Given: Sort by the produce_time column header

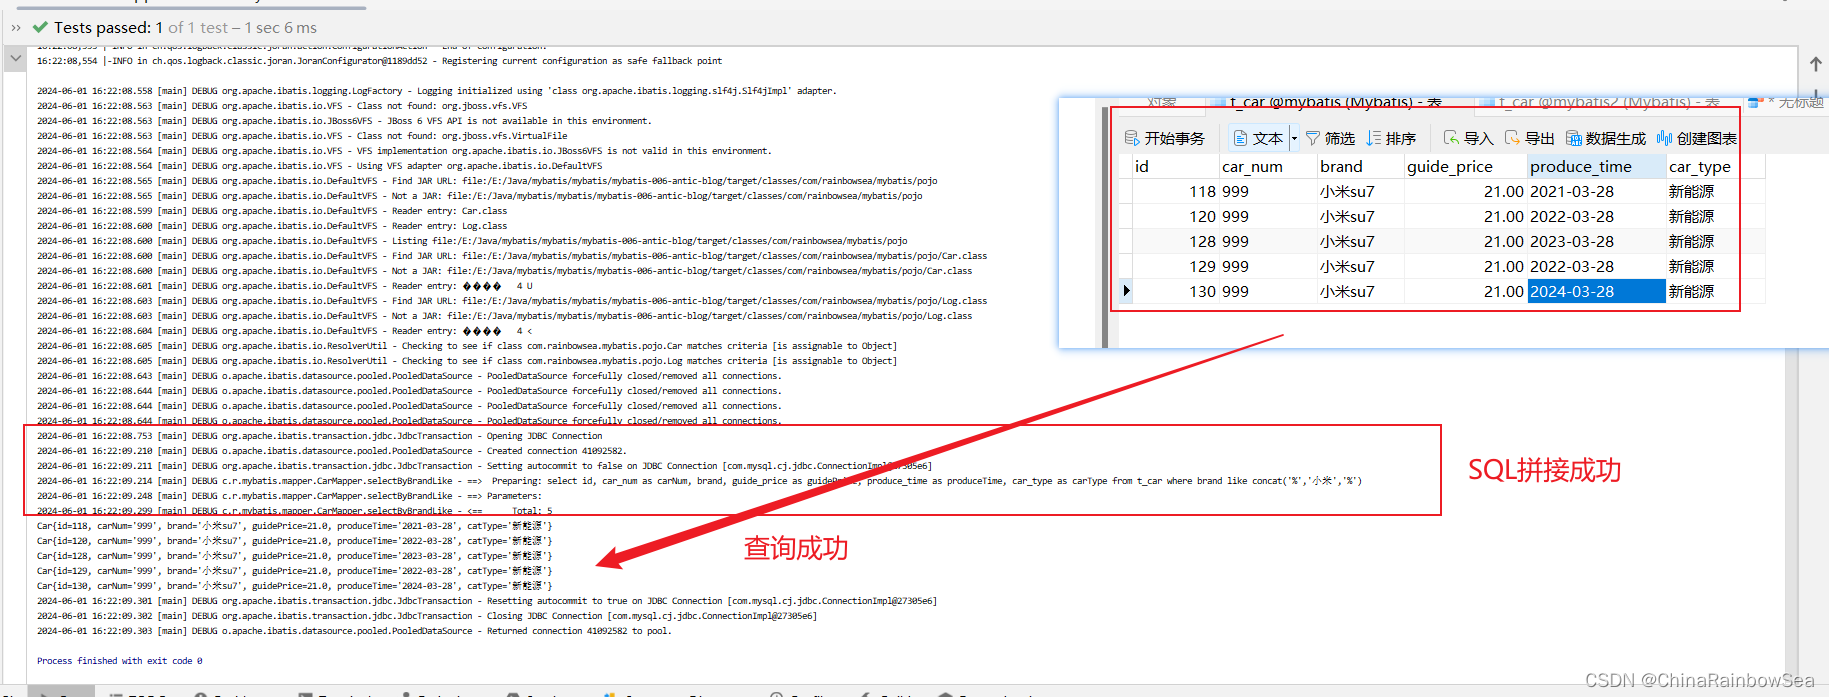Looking at the screenshot, I should tap(1580, 166).
